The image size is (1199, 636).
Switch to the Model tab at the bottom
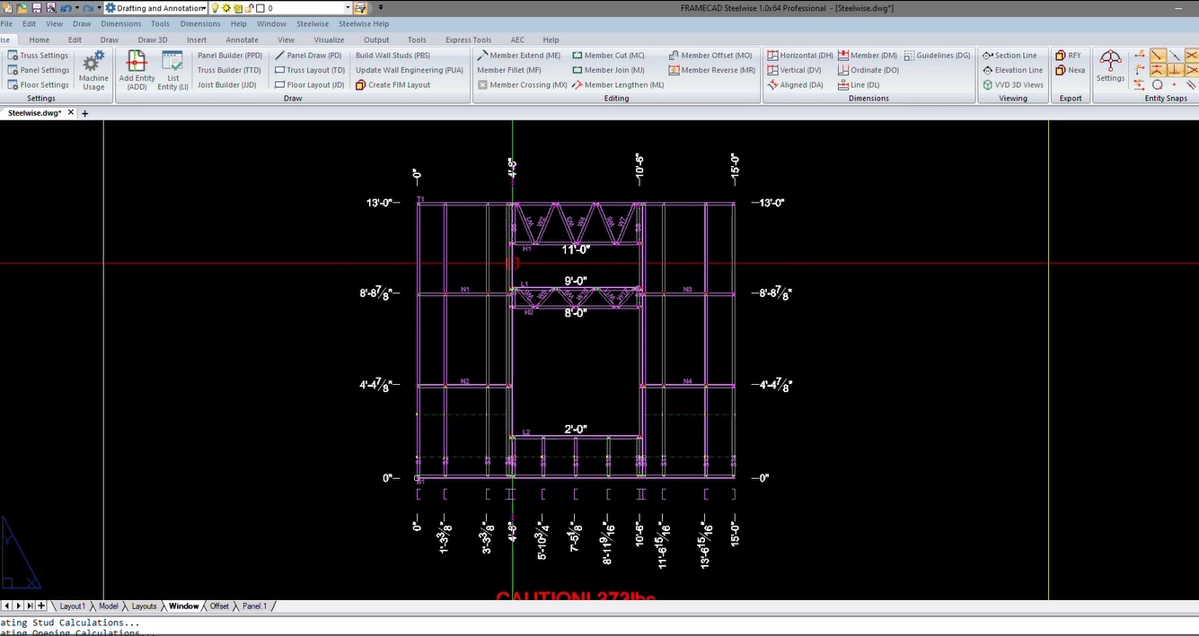108,606
